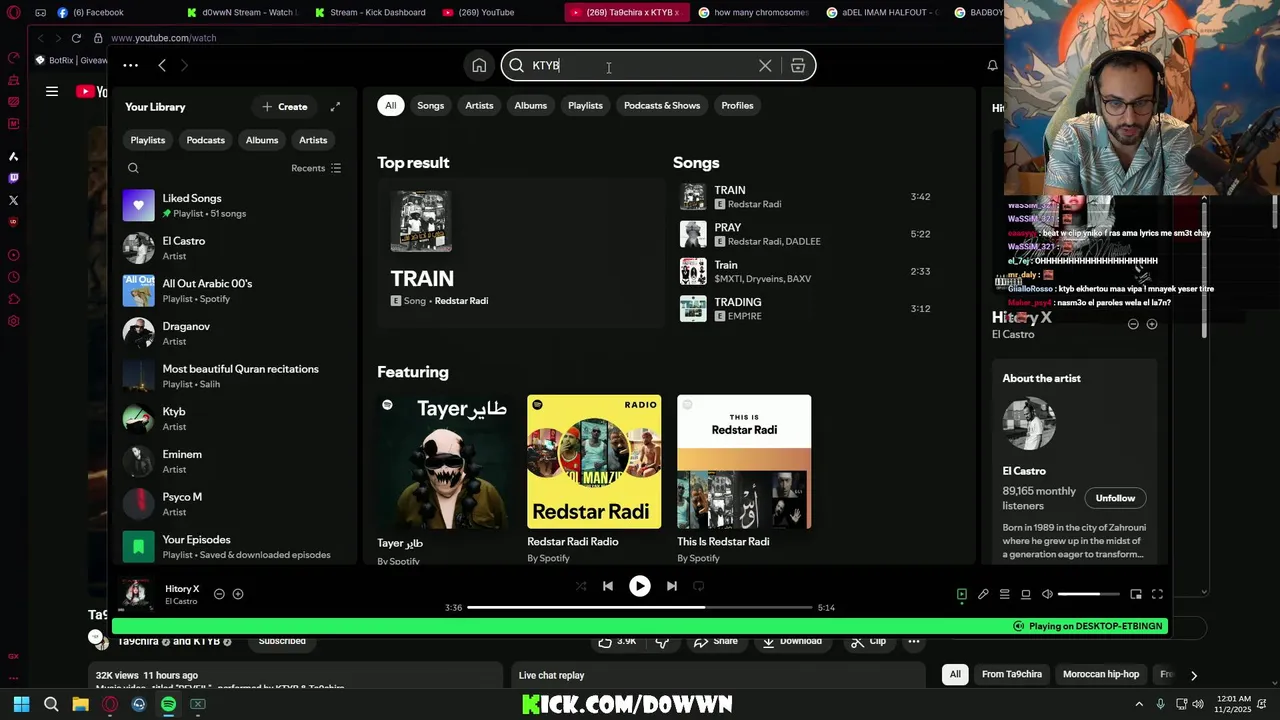Clear the KTYB search field
Screen dimensions: 1280x720
pyautogui.click(x=765, y=66)
